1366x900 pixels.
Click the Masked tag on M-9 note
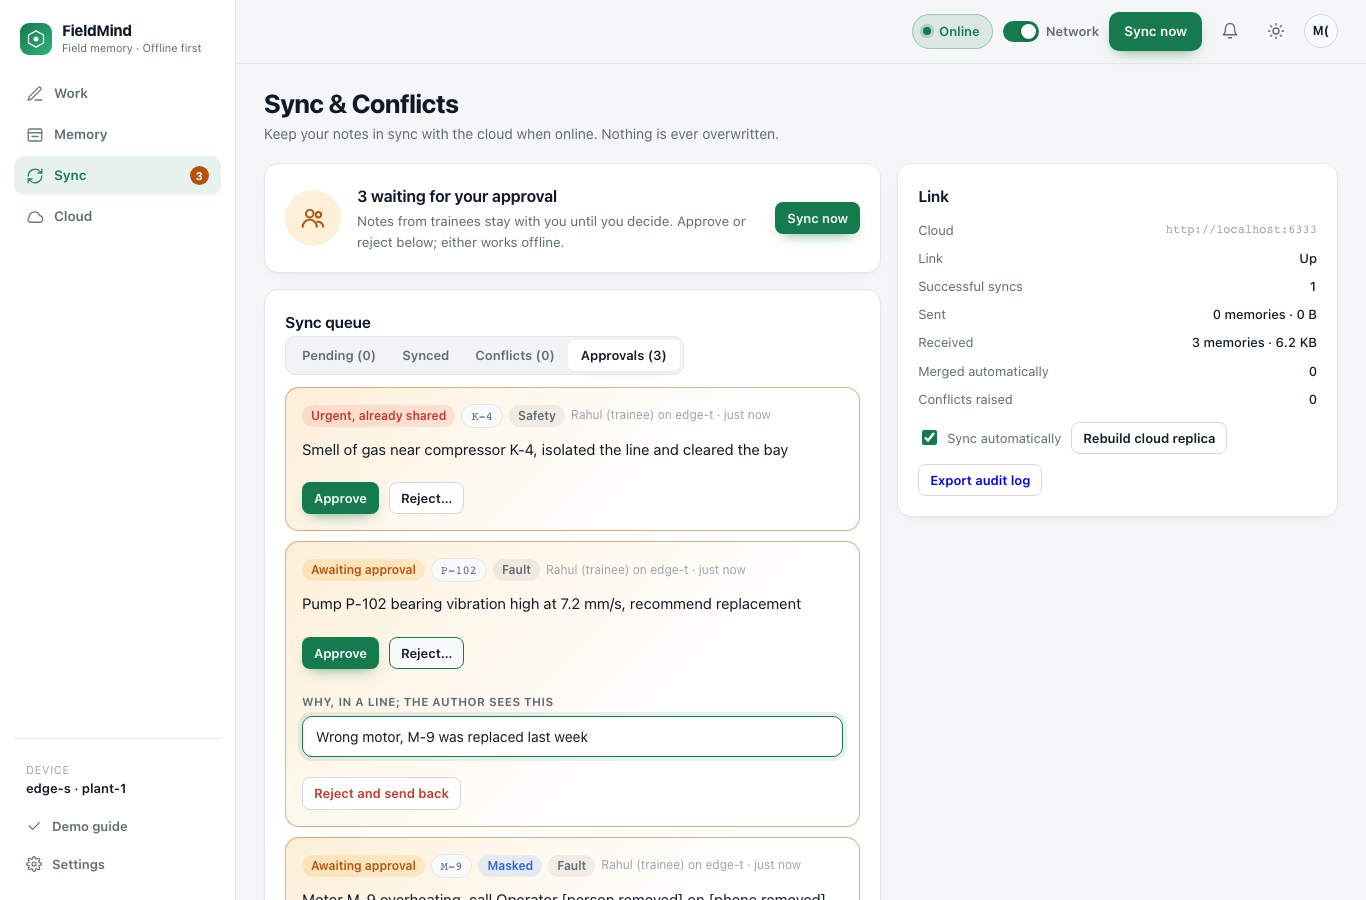[x=510, y=866]
